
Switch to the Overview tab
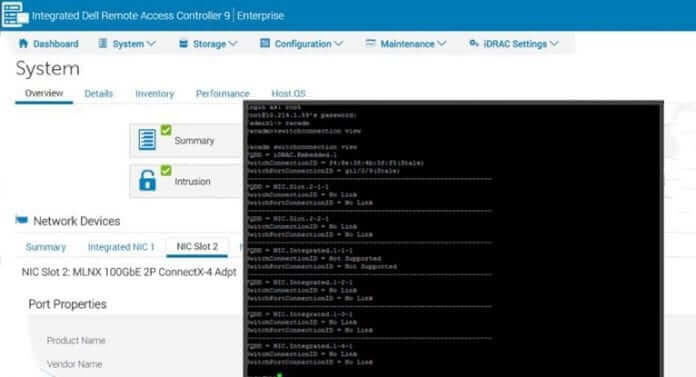44,93
